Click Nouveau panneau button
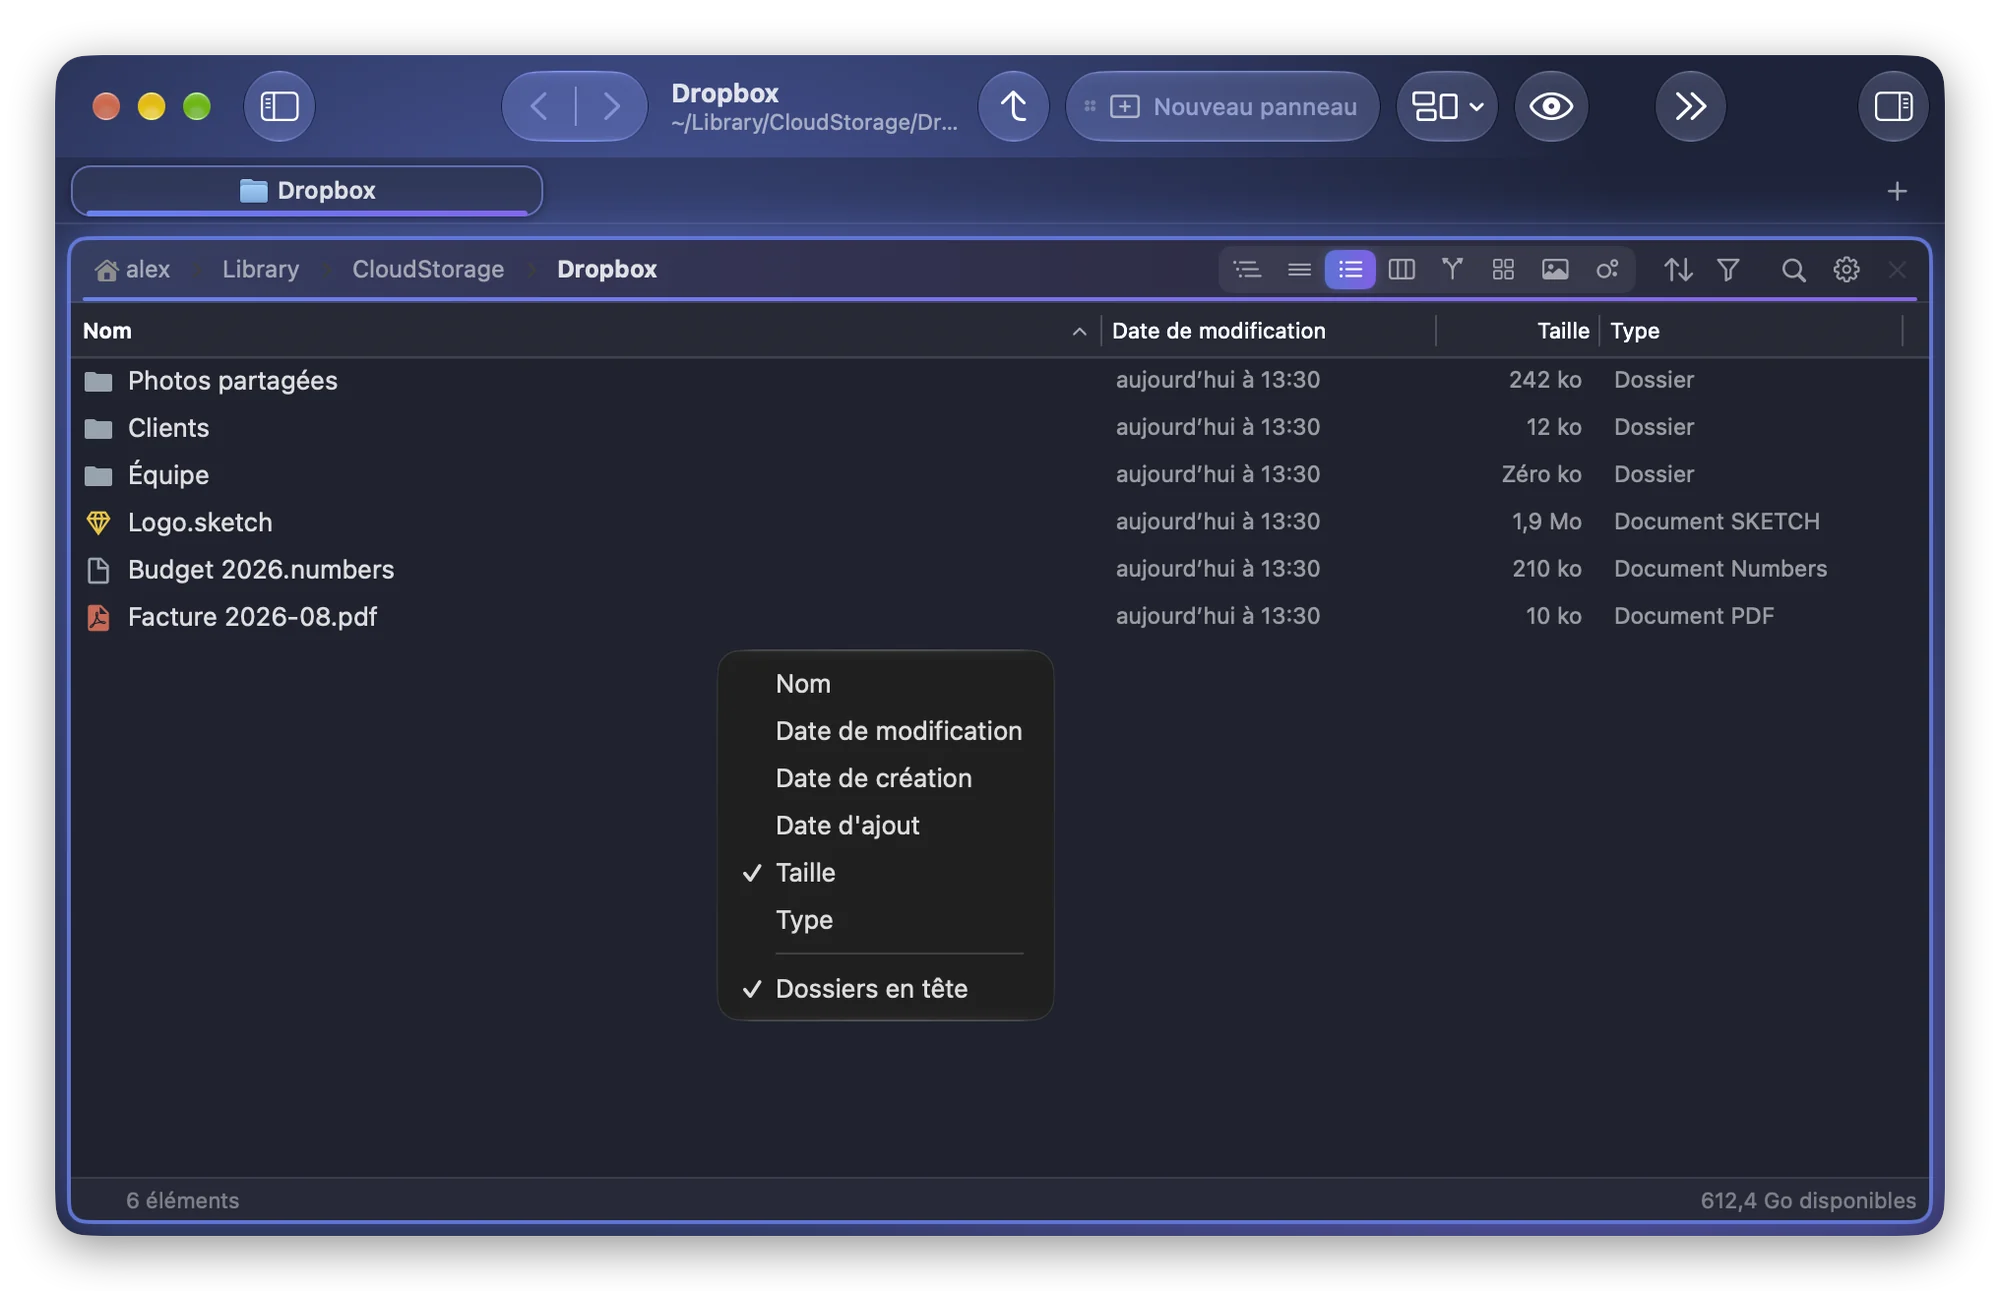This screenshot has width=2000, height=1291. point(1222,106)
